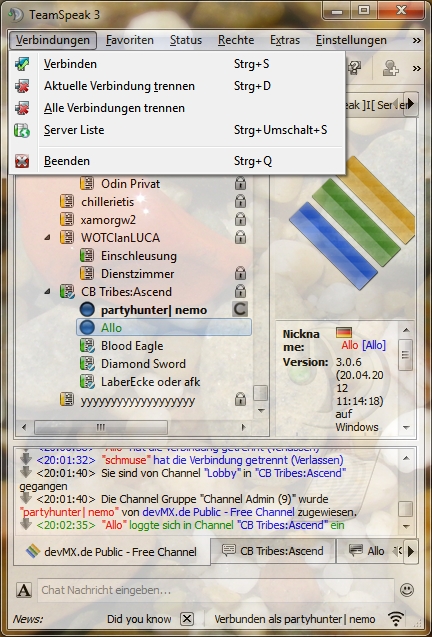Open the Status menu
432x637 pixels.
[186, 40]
